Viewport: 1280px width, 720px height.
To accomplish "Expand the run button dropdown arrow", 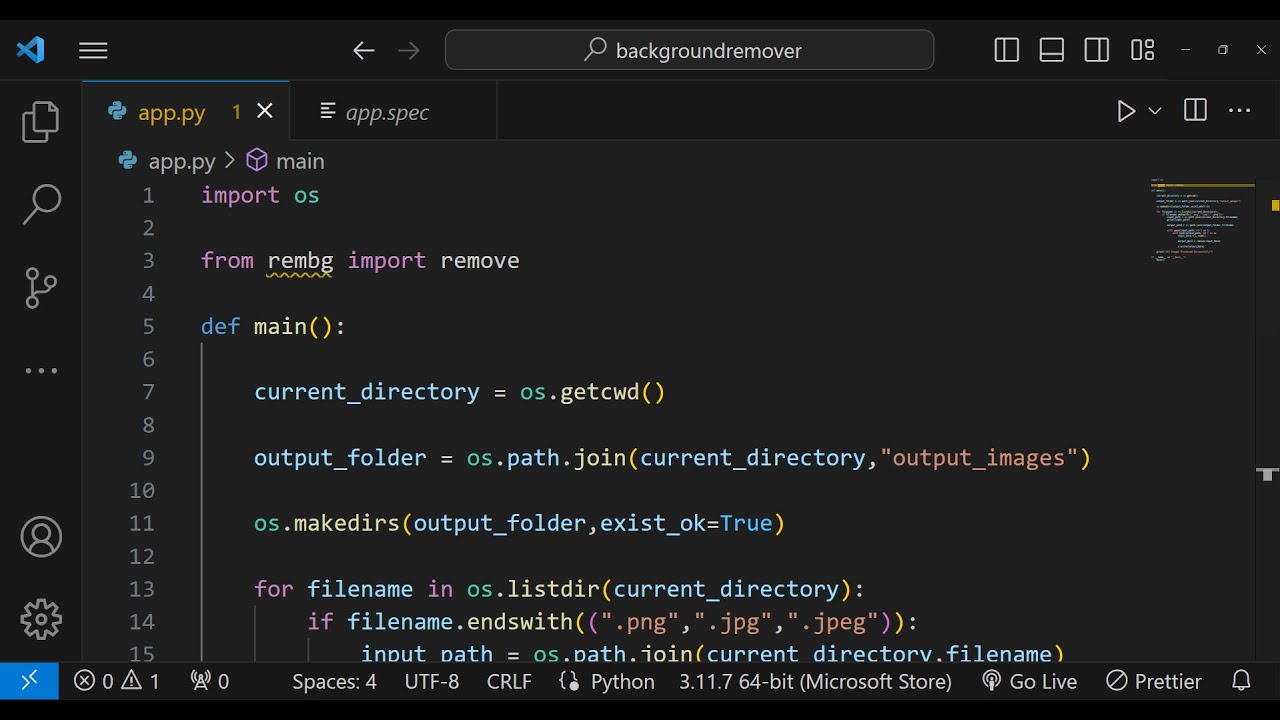I will coord(1155,111).
